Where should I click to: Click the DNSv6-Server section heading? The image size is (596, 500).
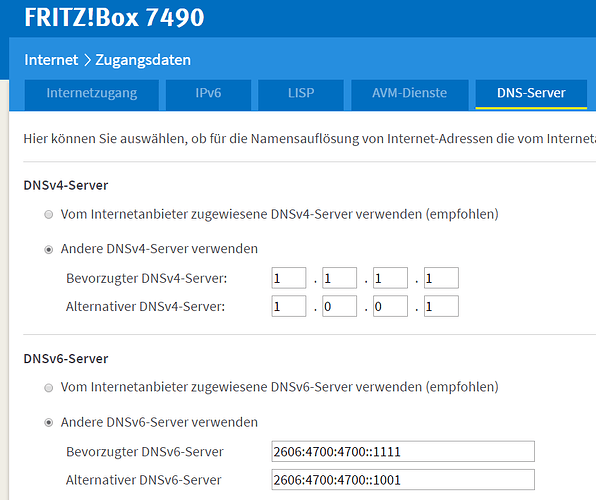pos(66,359)
